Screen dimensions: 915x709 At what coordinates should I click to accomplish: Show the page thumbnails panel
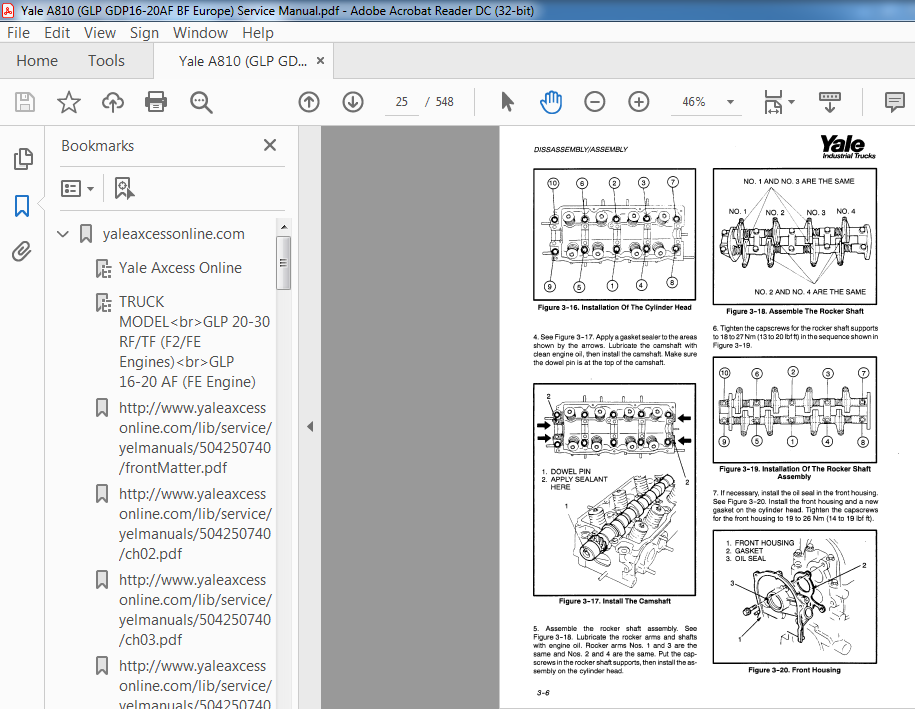tap(23, 159)
